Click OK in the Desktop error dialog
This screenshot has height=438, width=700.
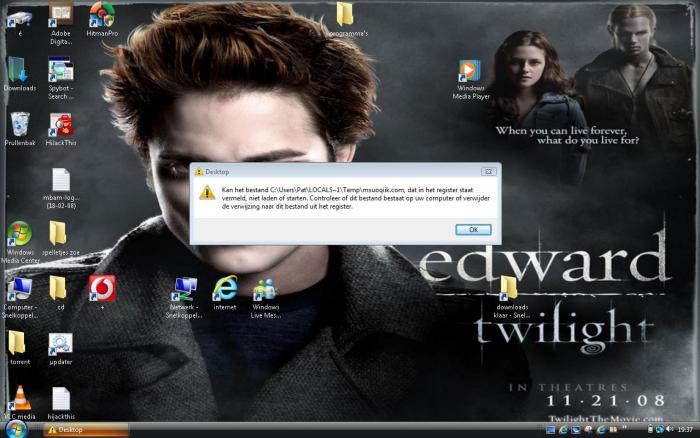[x=473, y=229]
